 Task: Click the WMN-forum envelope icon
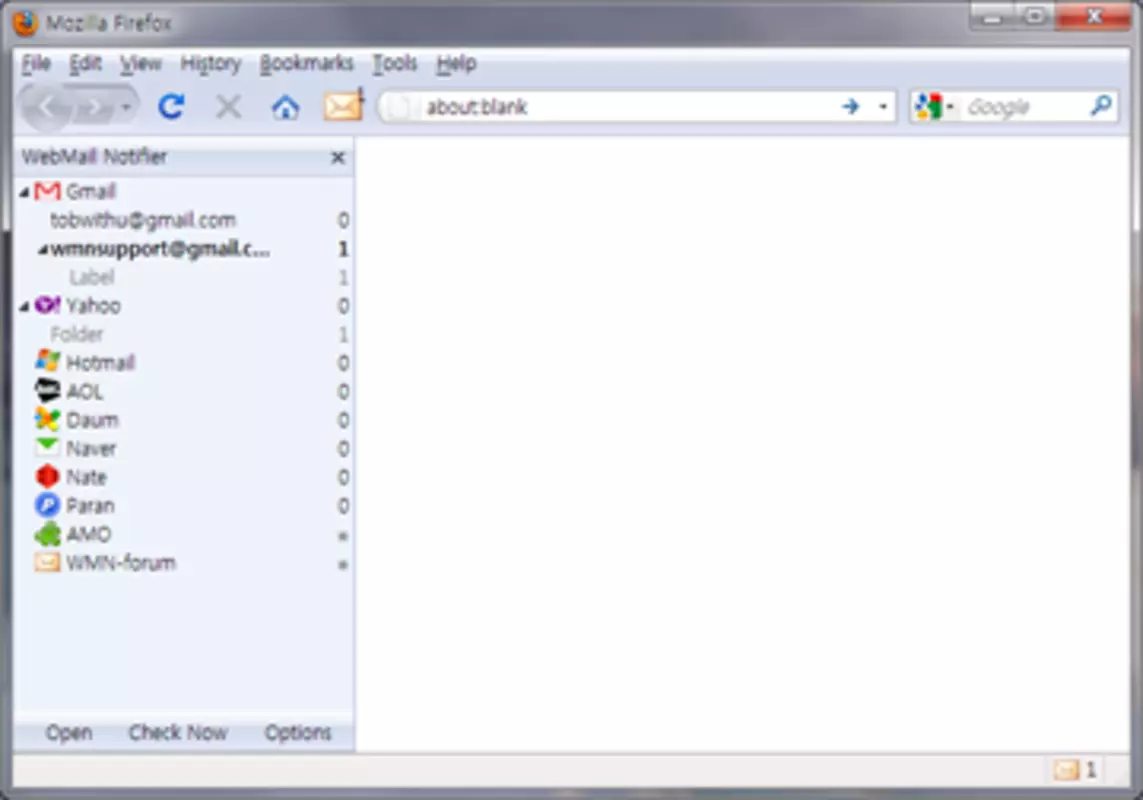[x=47, y=562]
